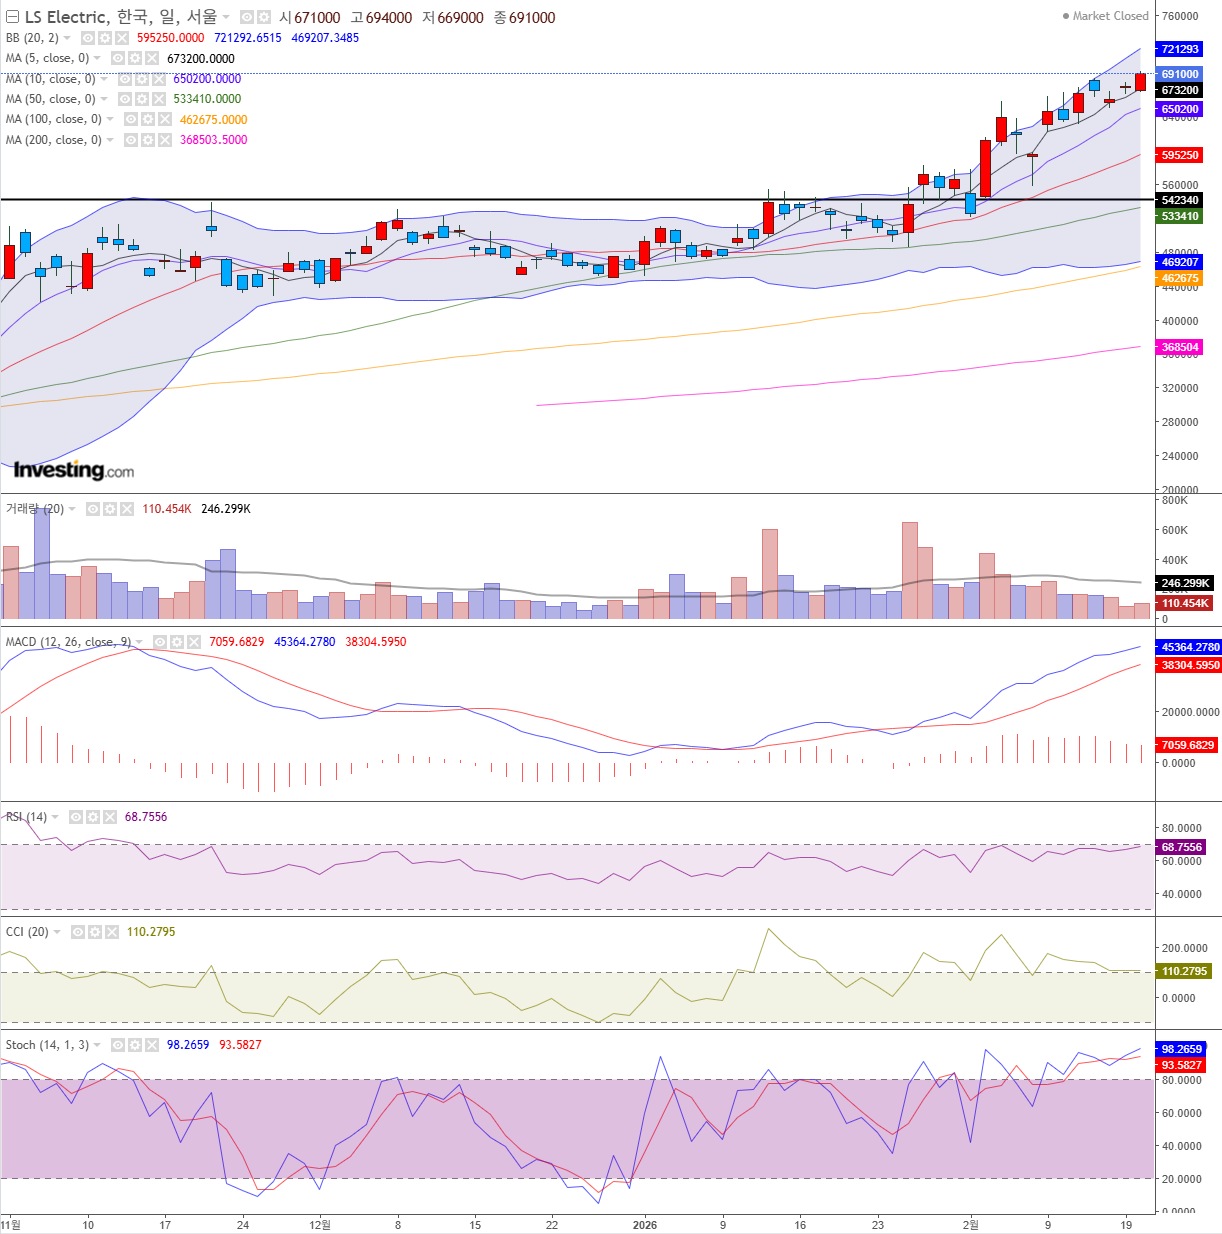Expand dropdown arrow beside RSI (14)

click(x=55, y=817)
